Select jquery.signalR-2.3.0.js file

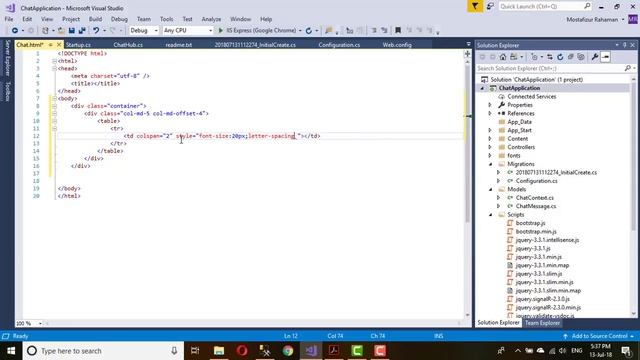pyautogui.click(x=542, y=299)
